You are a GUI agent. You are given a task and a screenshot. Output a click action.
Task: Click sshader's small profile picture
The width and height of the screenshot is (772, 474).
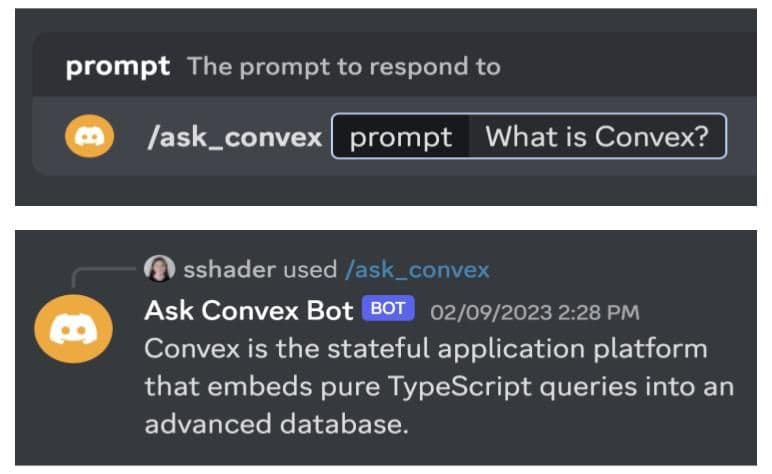(x=158, y=269)
